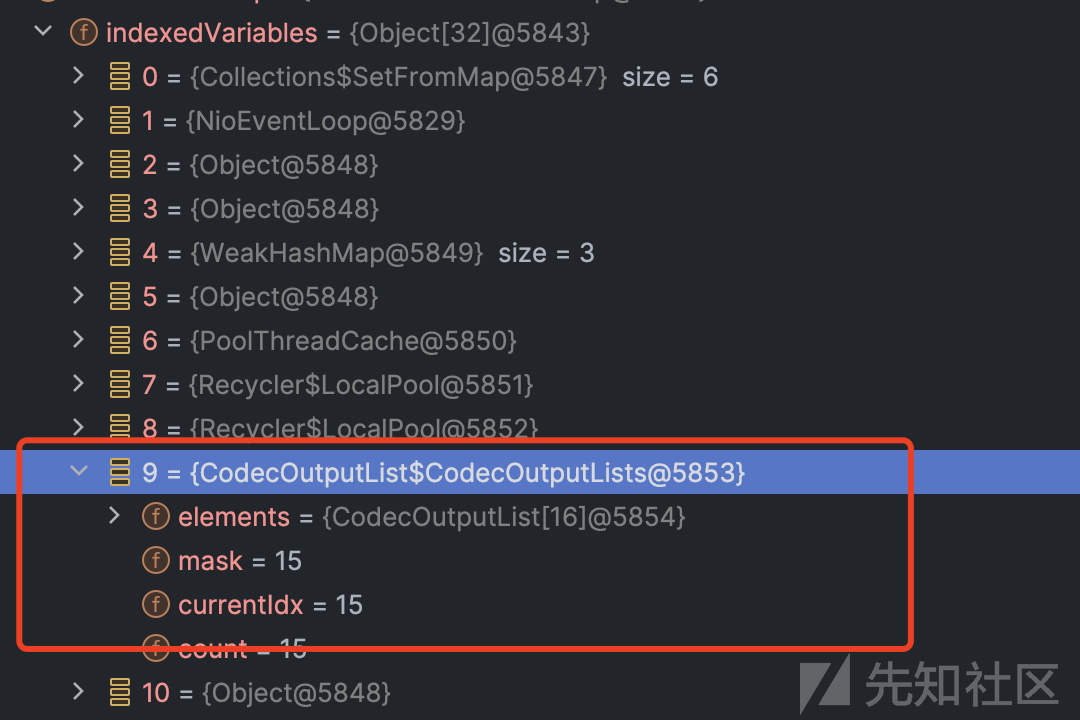
Task: Select the WeakHashMap@5849 row
Action: pyautogui.click(x=540, y=253)
